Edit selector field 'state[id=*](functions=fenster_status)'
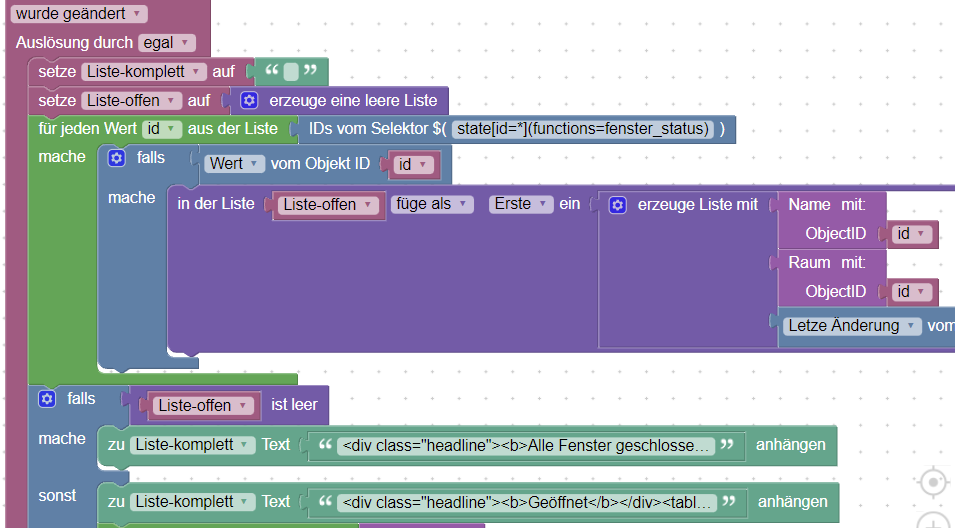Viewport: 955px width, 528px height. (583, 129)
